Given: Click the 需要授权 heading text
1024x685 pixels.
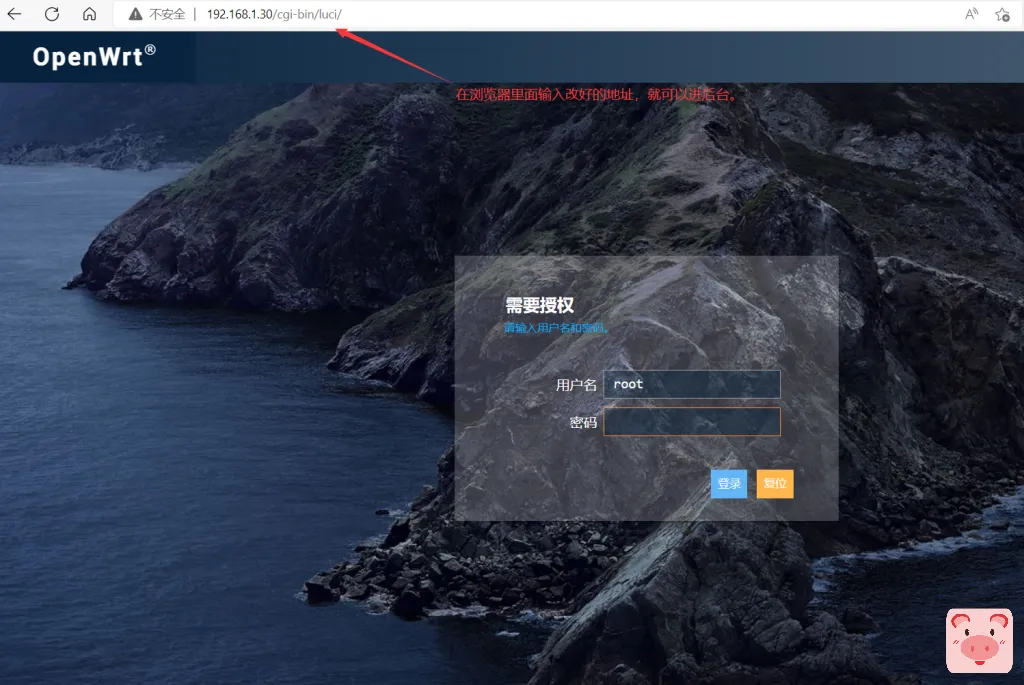Looking at the screenshot, I should click(x=539, y=305).
